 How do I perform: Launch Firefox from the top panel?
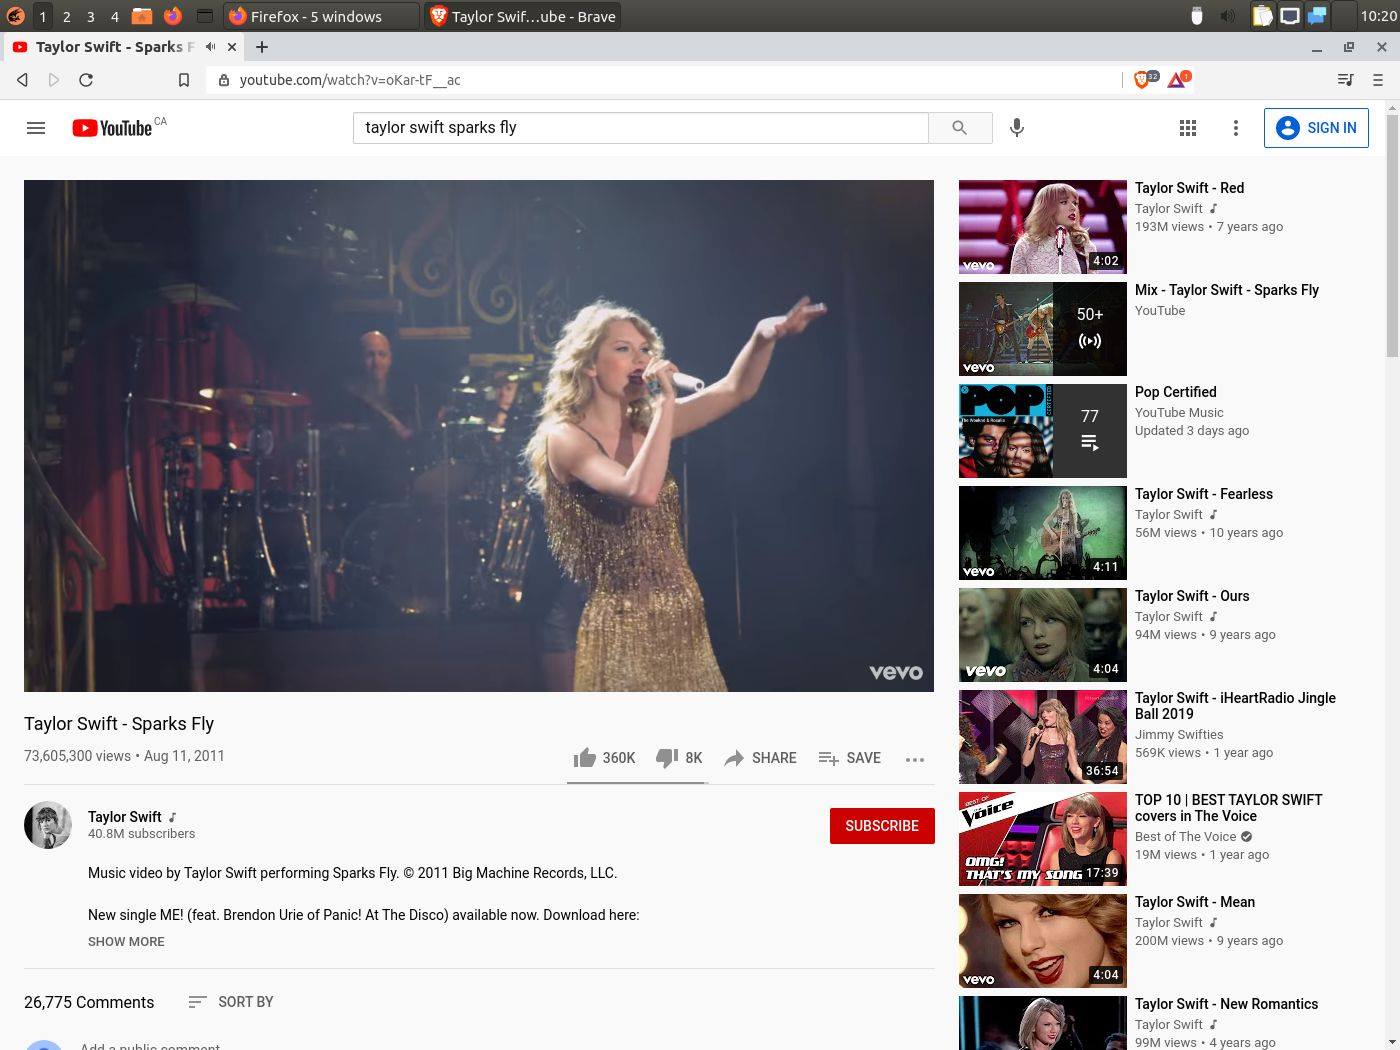[173, 16]
